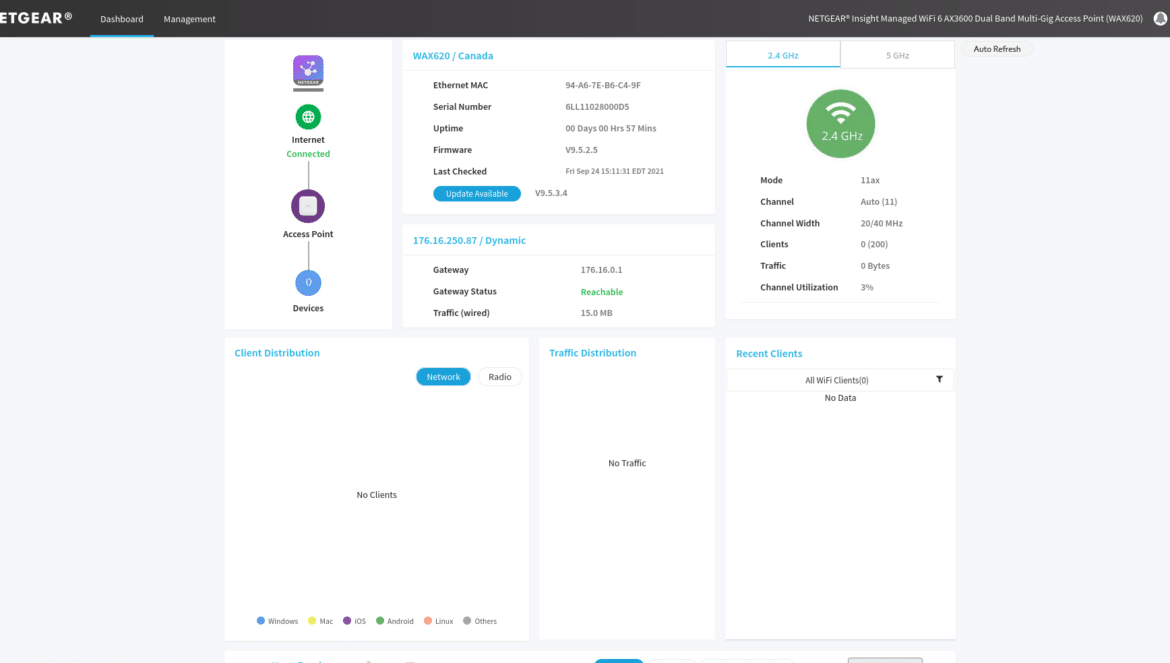1170x663 pixels.
Task: Toggle the Auto Refresh button
Action: point(997,49)
